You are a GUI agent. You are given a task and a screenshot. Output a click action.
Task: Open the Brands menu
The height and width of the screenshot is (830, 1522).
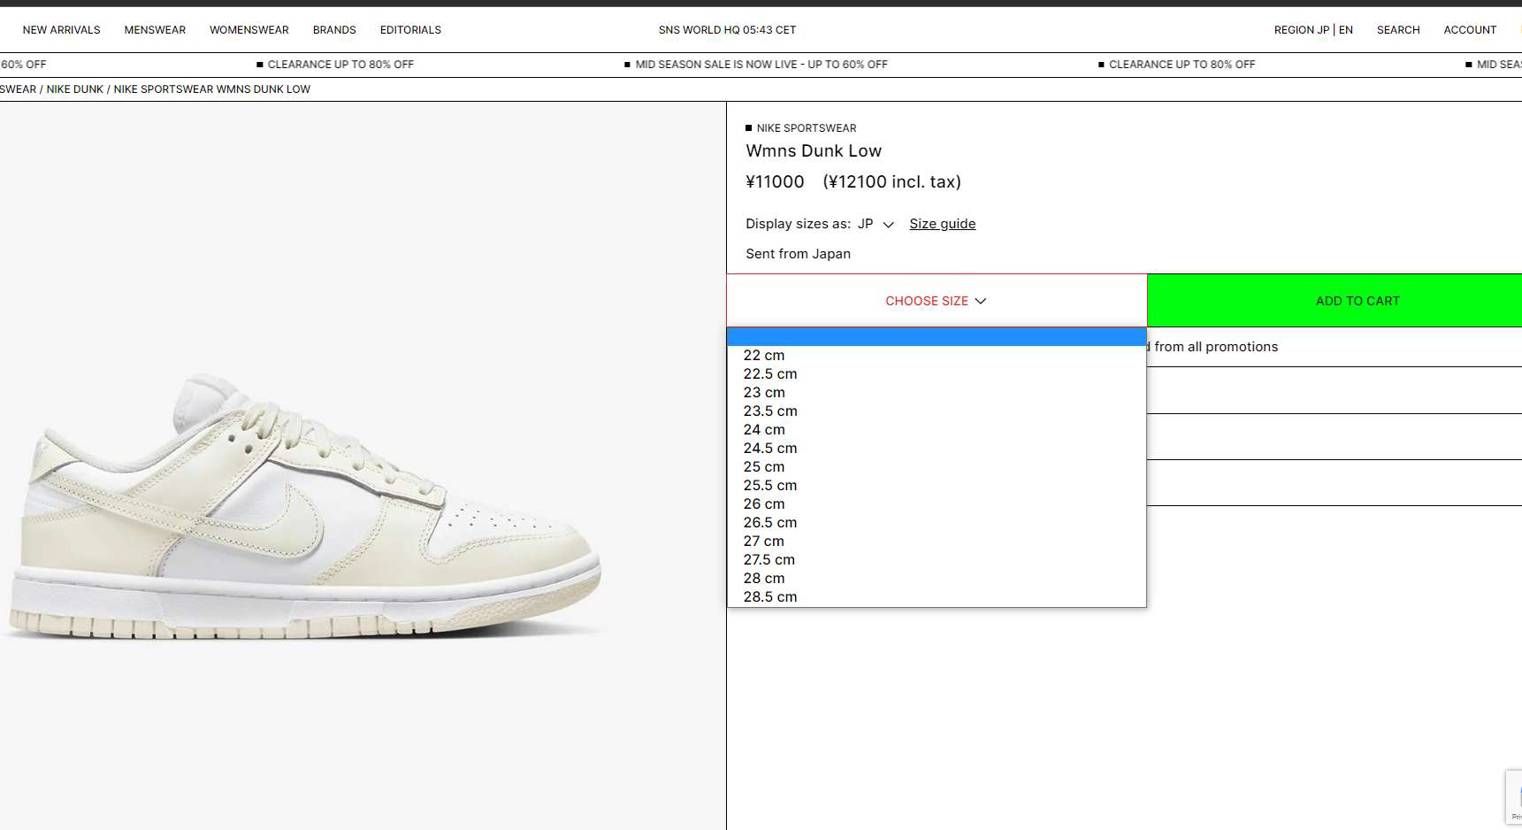[x=334, y=30]
